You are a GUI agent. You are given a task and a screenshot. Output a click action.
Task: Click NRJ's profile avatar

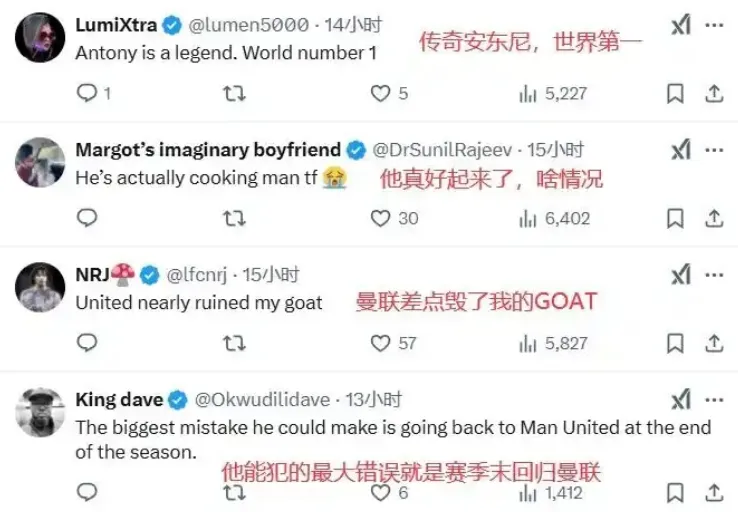(x=40, y=287)
